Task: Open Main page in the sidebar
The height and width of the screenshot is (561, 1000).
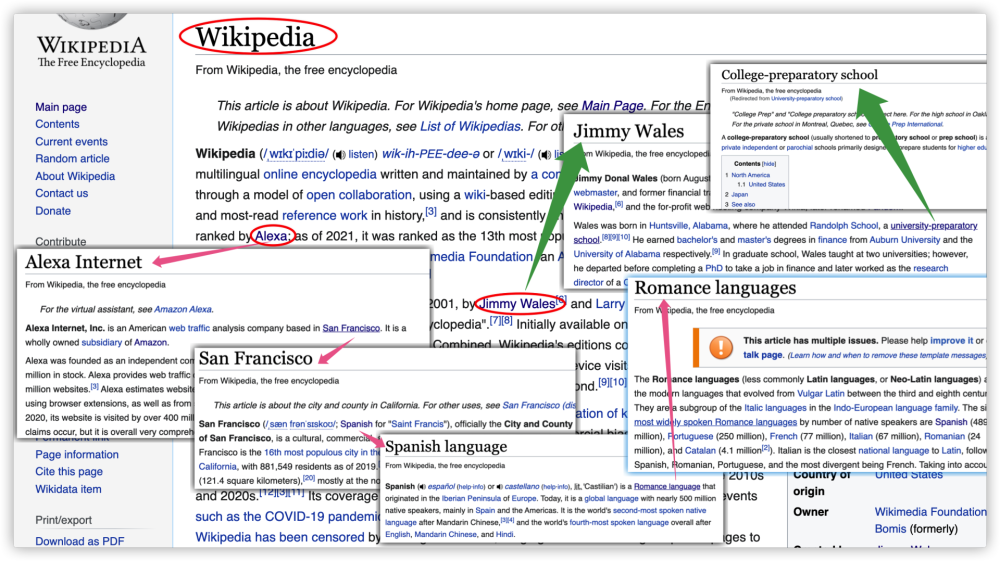Action: pyautogui.click(x=61, y=107)
